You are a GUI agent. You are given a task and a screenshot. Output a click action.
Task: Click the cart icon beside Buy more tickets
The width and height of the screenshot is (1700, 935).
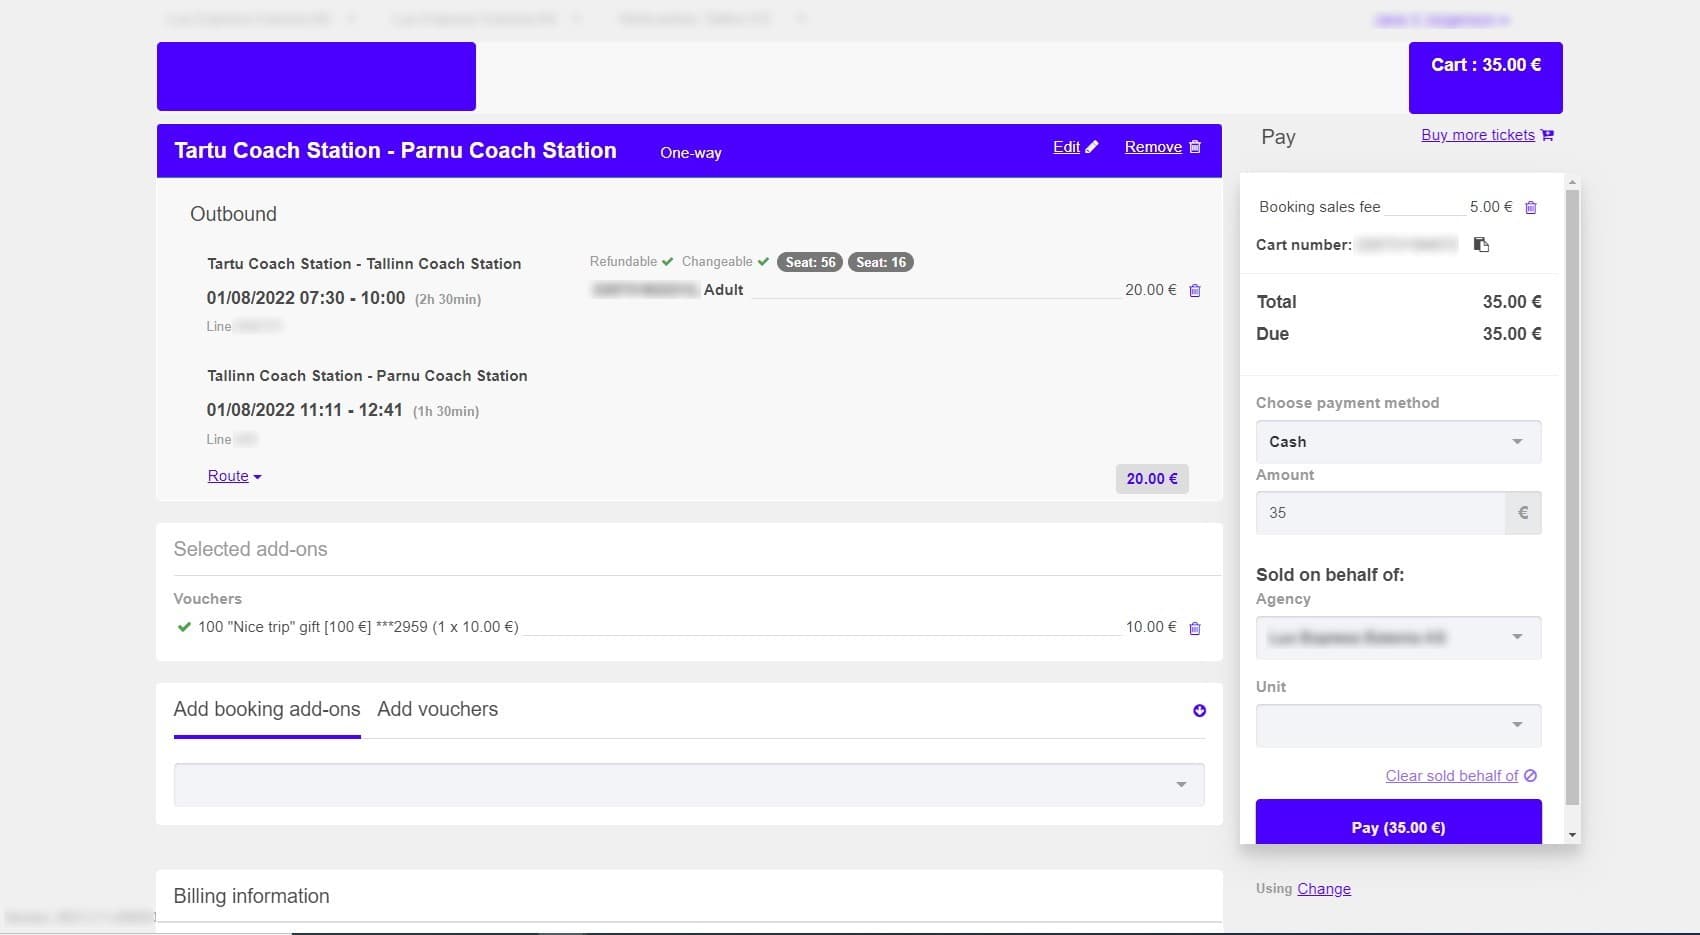point(1547,136)
